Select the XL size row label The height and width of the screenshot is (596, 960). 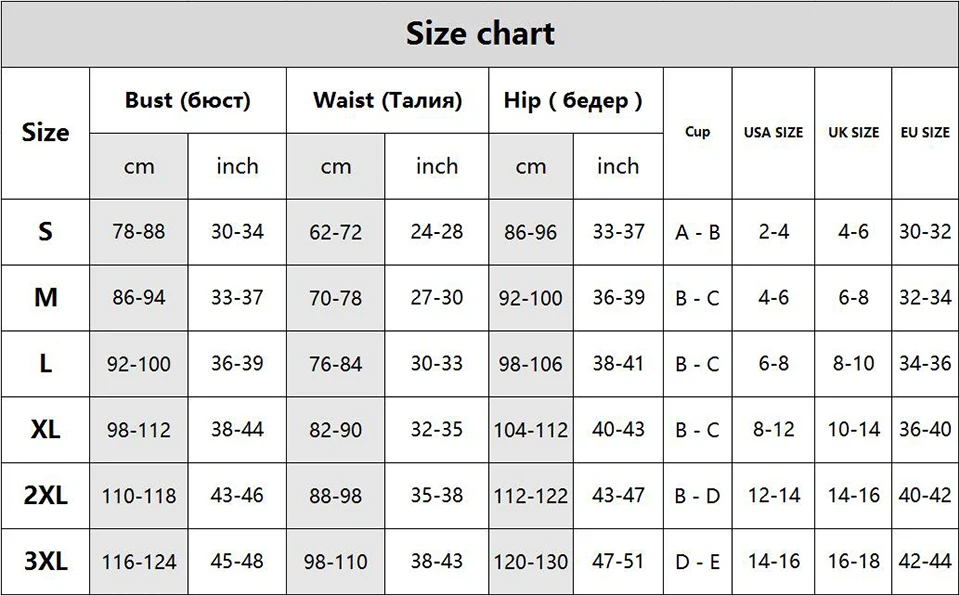click(46, 429)
